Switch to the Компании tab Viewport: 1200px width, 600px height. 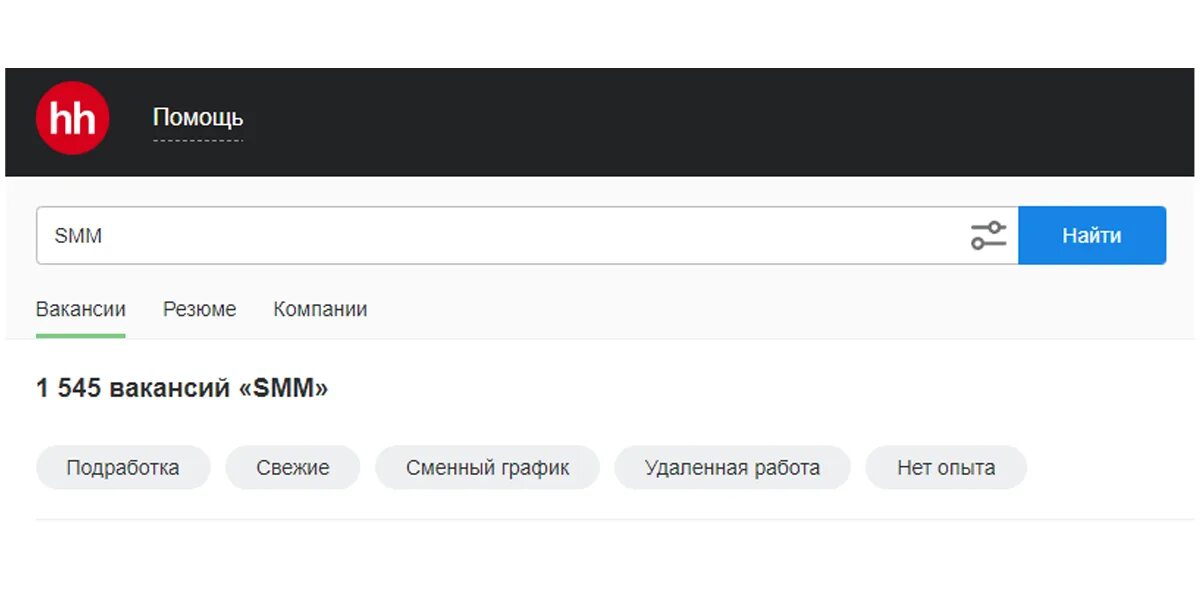point(320,310)
